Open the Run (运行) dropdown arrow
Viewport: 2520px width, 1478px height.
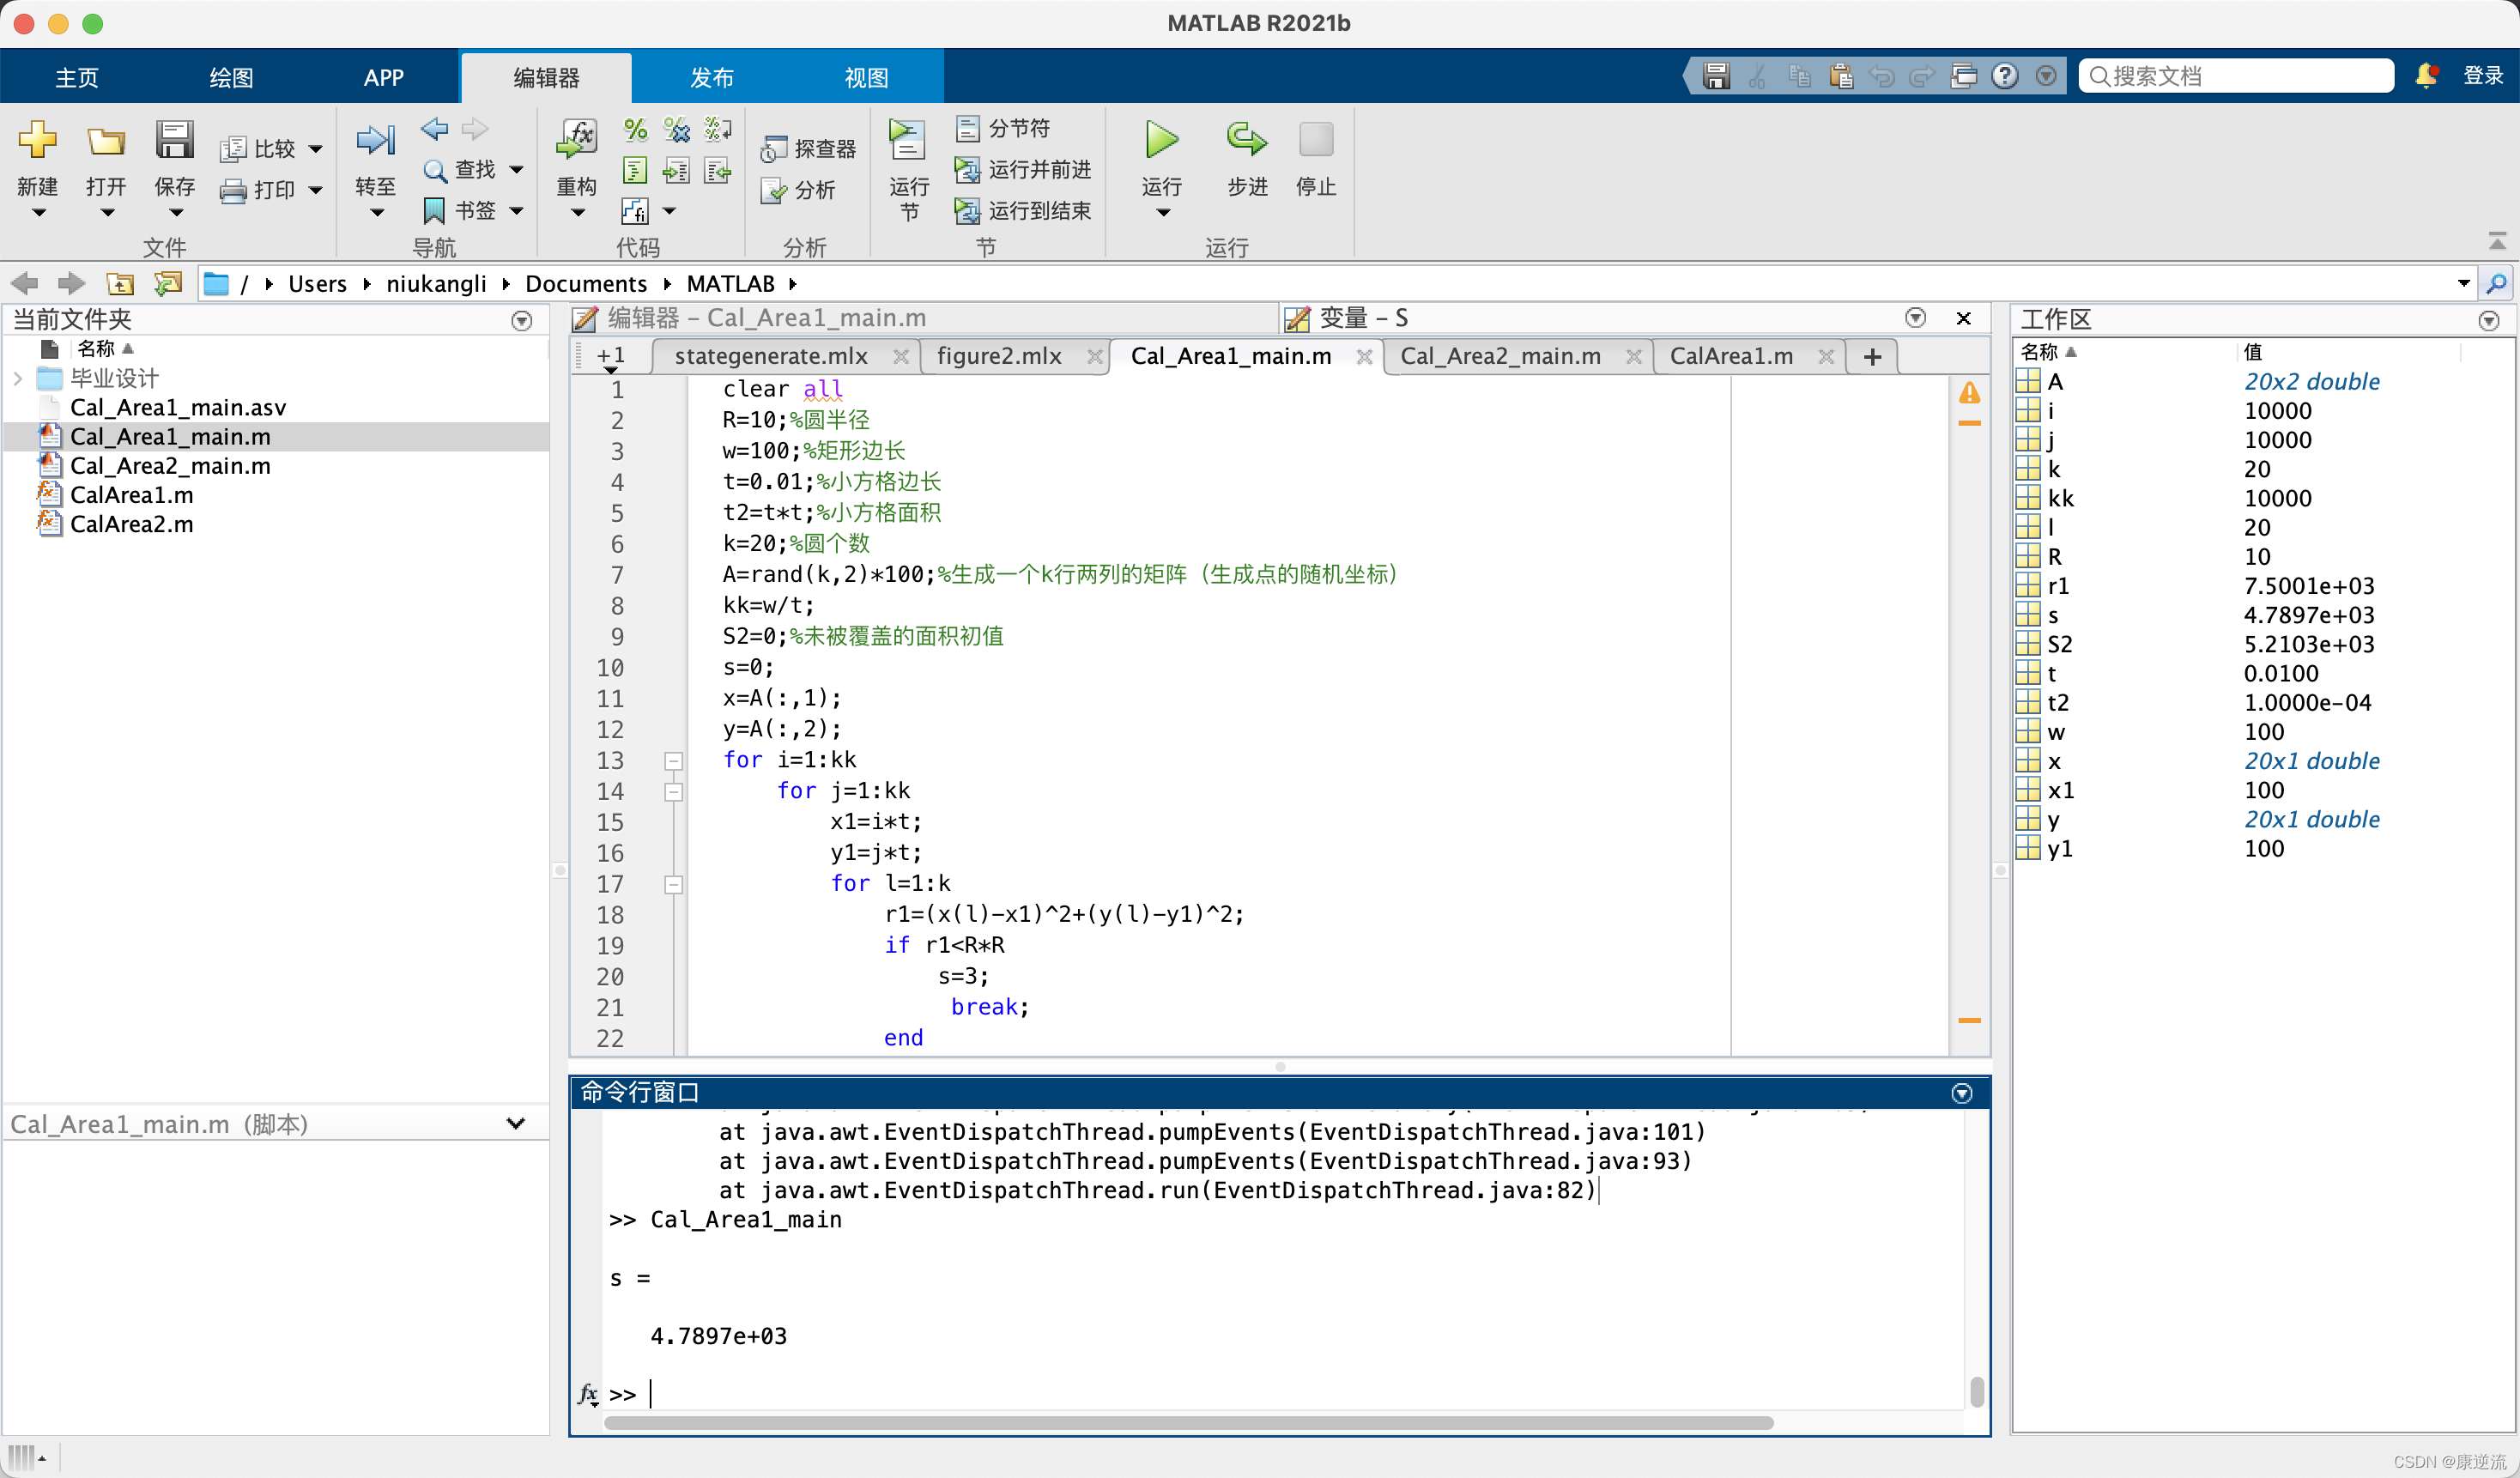point(1162,213)
